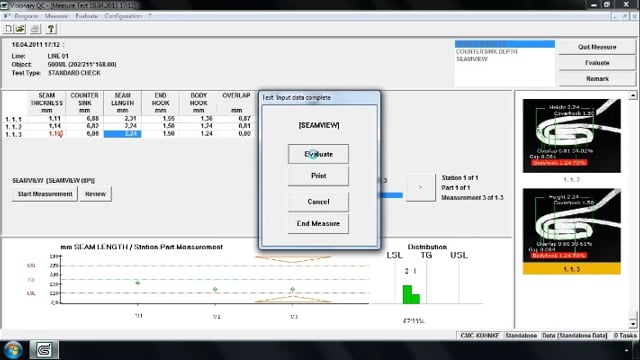Click the BODY HOOK column header
Viewport: 640px width, 360px height.
click(199, 102)
